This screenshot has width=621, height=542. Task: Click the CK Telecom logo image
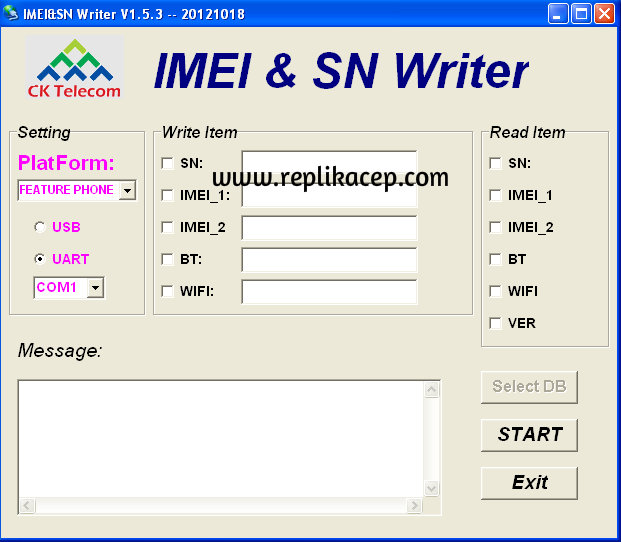(74, 69)
